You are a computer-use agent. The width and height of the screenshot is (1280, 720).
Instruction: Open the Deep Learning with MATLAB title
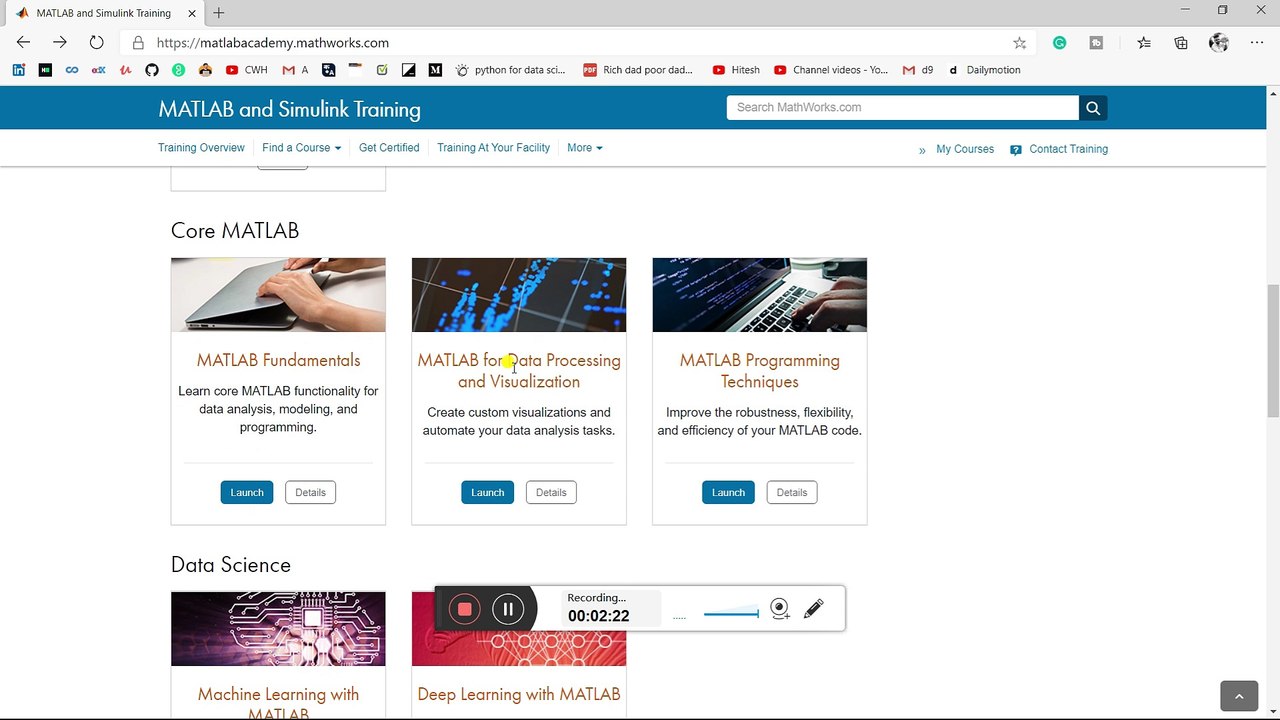point(519,694)
